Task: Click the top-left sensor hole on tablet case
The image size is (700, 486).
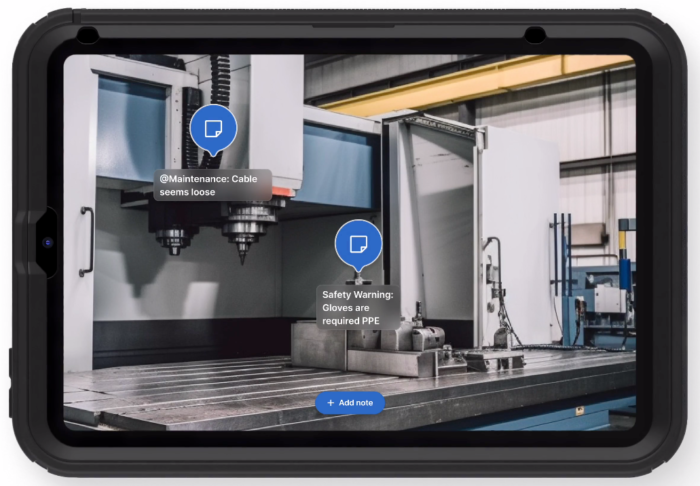Action: tap(87, 35)
